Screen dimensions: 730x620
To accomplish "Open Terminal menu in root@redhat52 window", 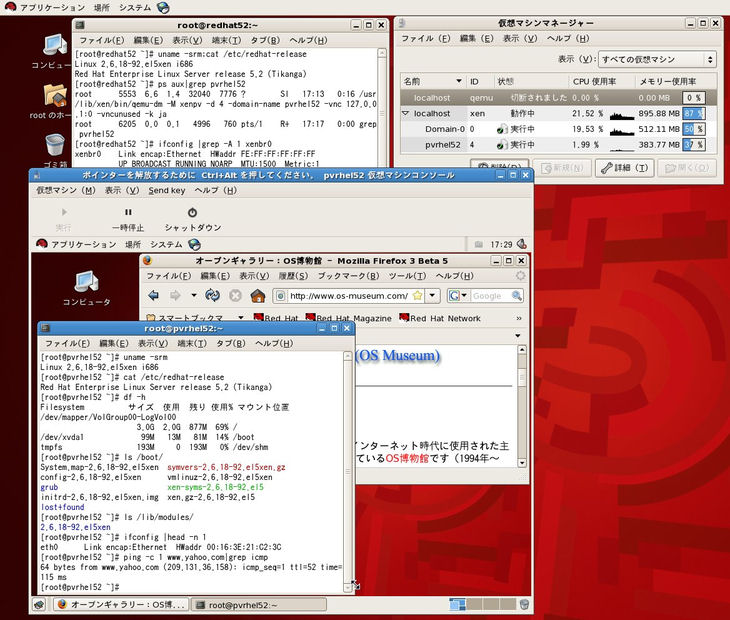I will click(226, 40).
